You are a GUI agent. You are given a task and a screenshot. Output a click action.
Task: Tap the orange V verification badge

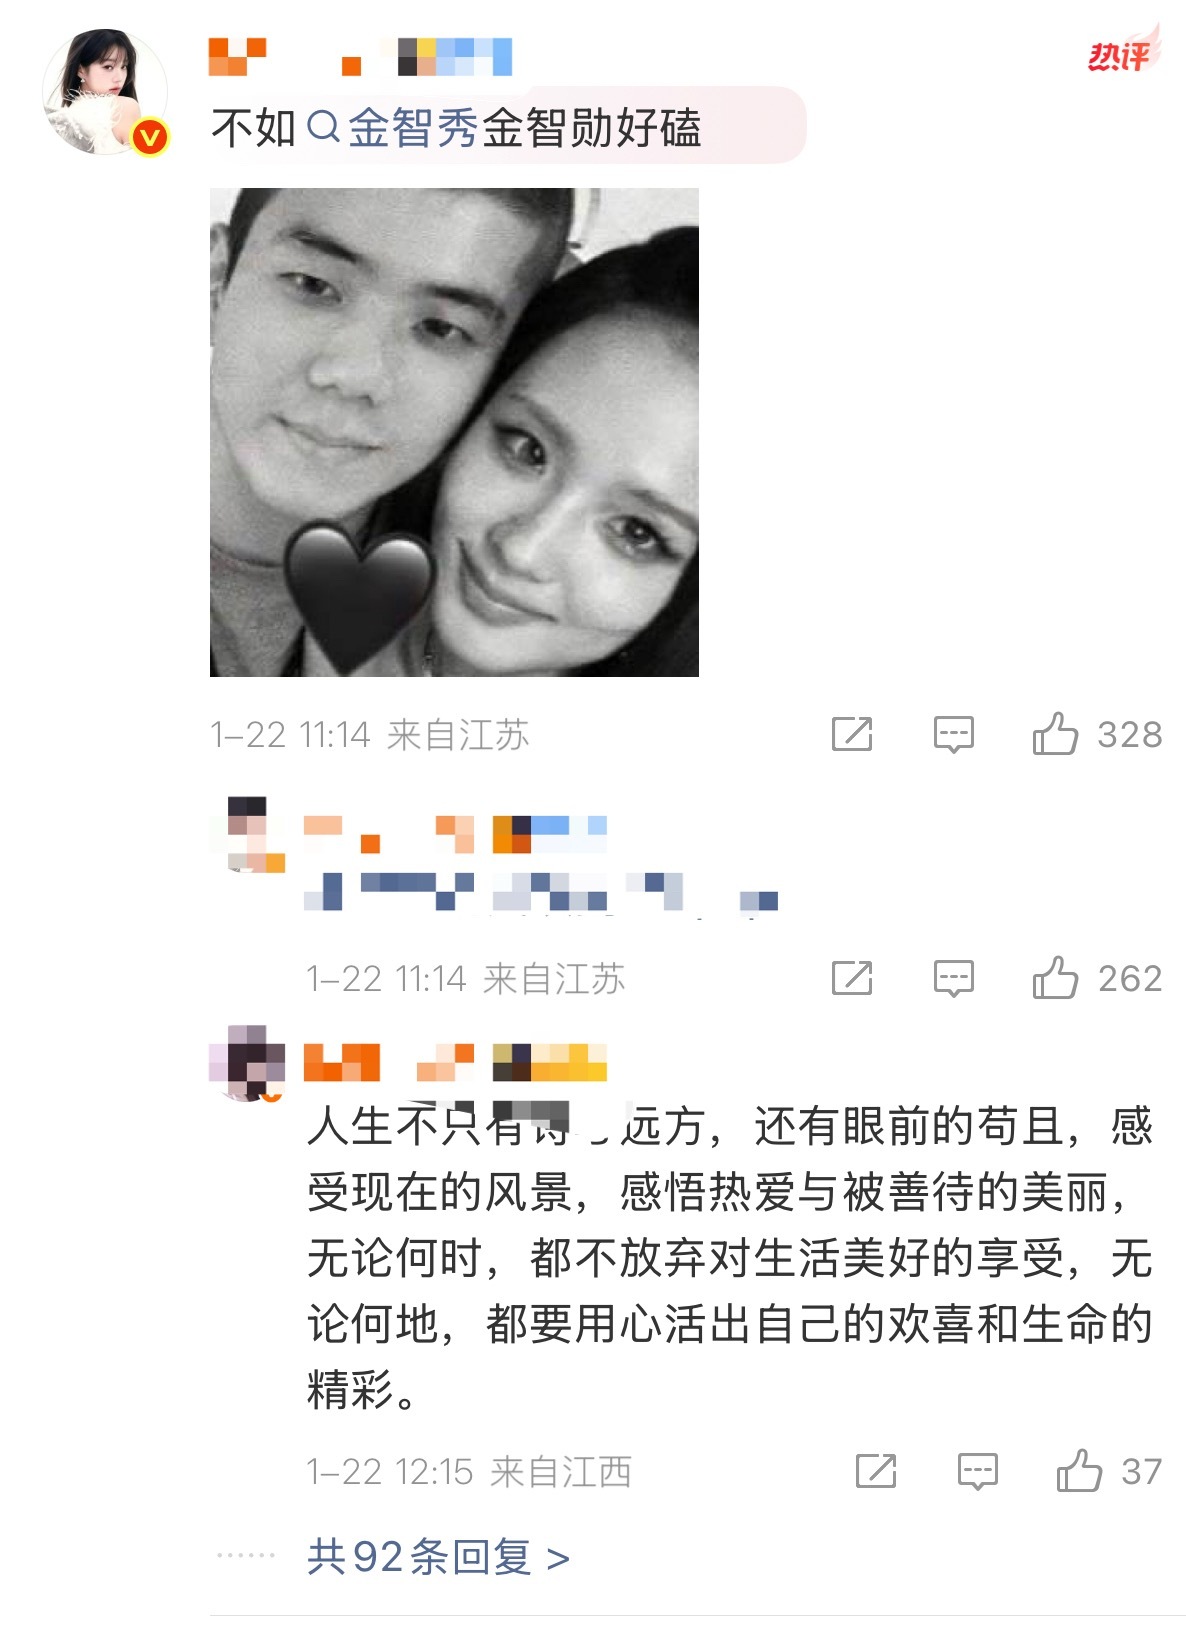pyautogui.click(x=150, y=137)
